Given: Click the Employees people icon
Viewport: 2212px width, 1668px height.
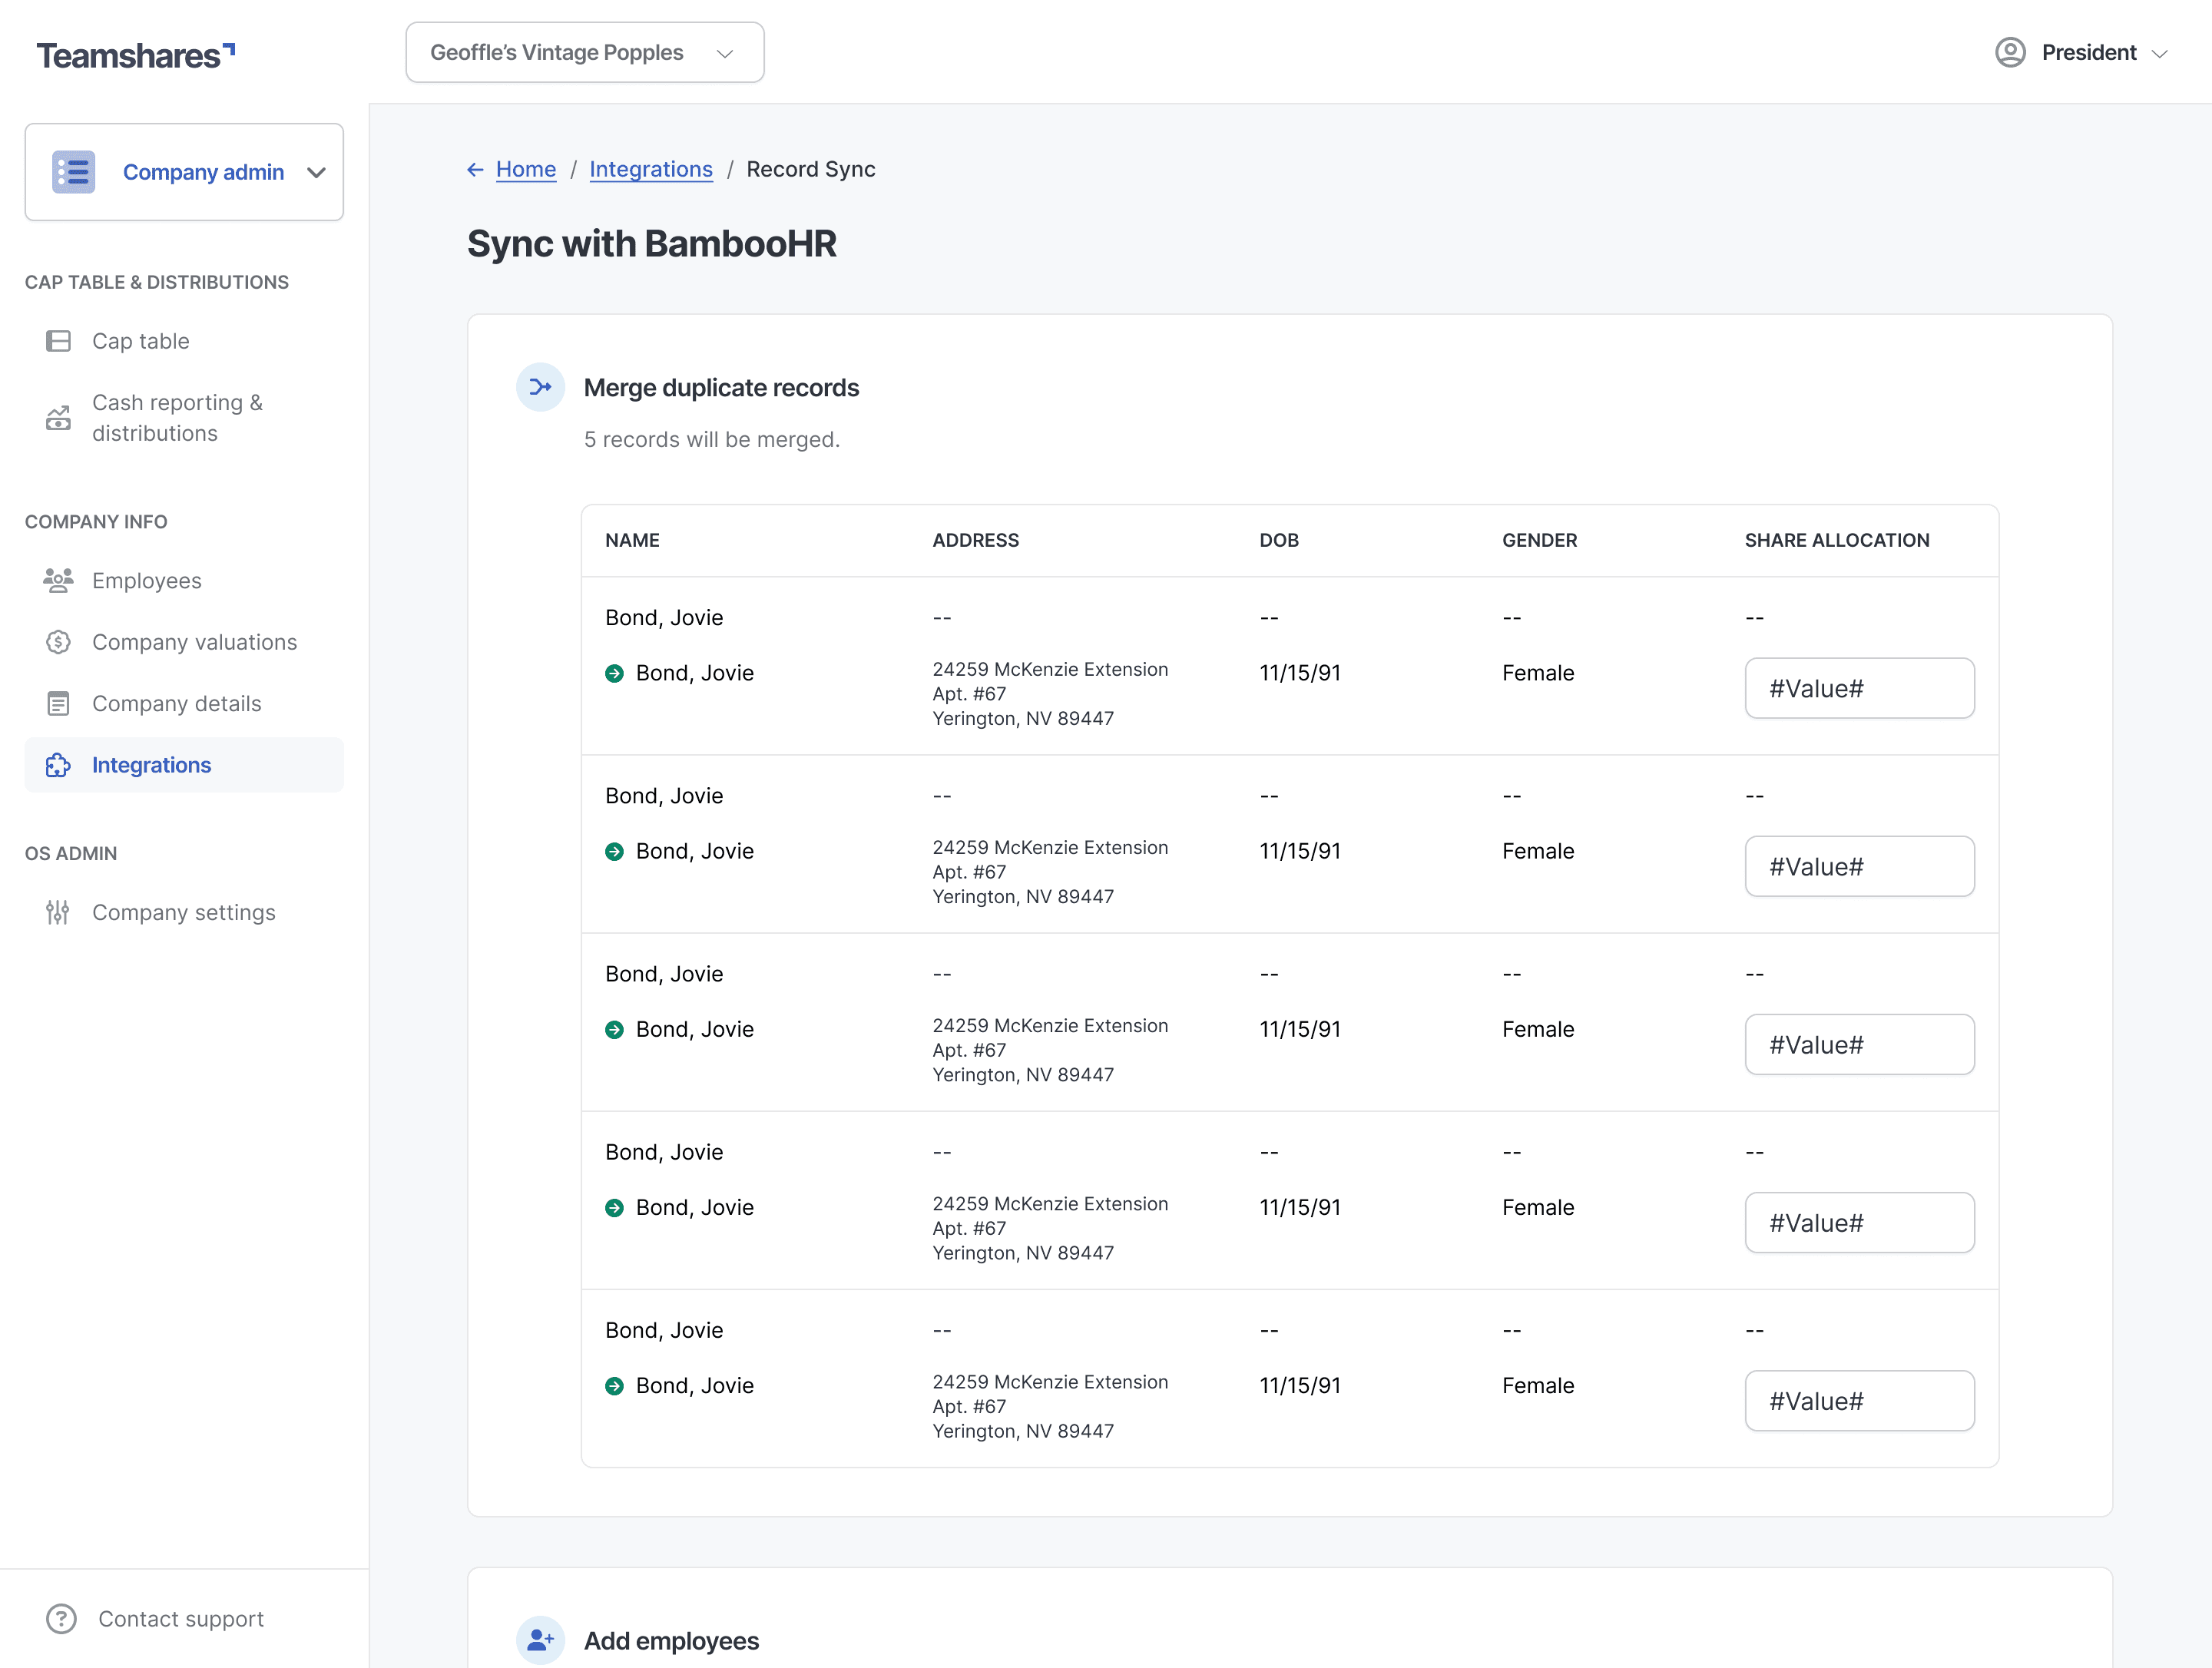Looking at the screenshot, I should coord(58,580).
